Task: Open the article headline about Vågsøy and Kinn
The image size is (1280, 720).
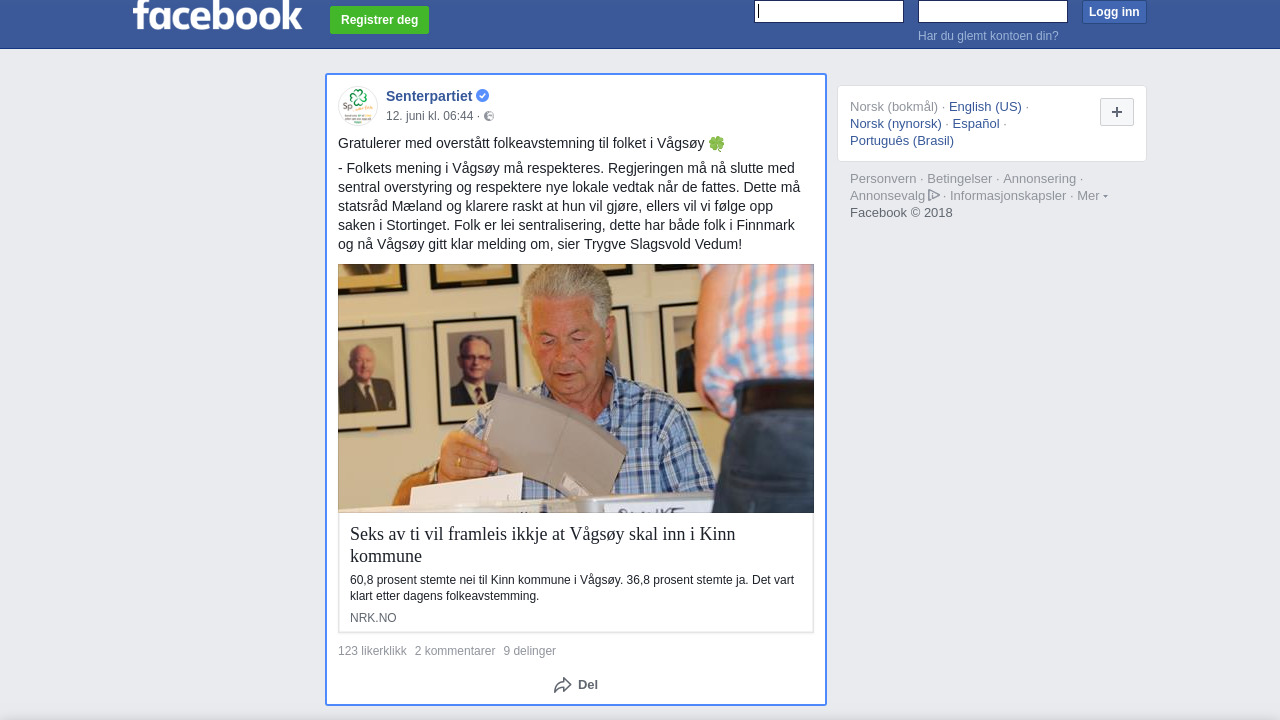Action: (x=543, y=545)
